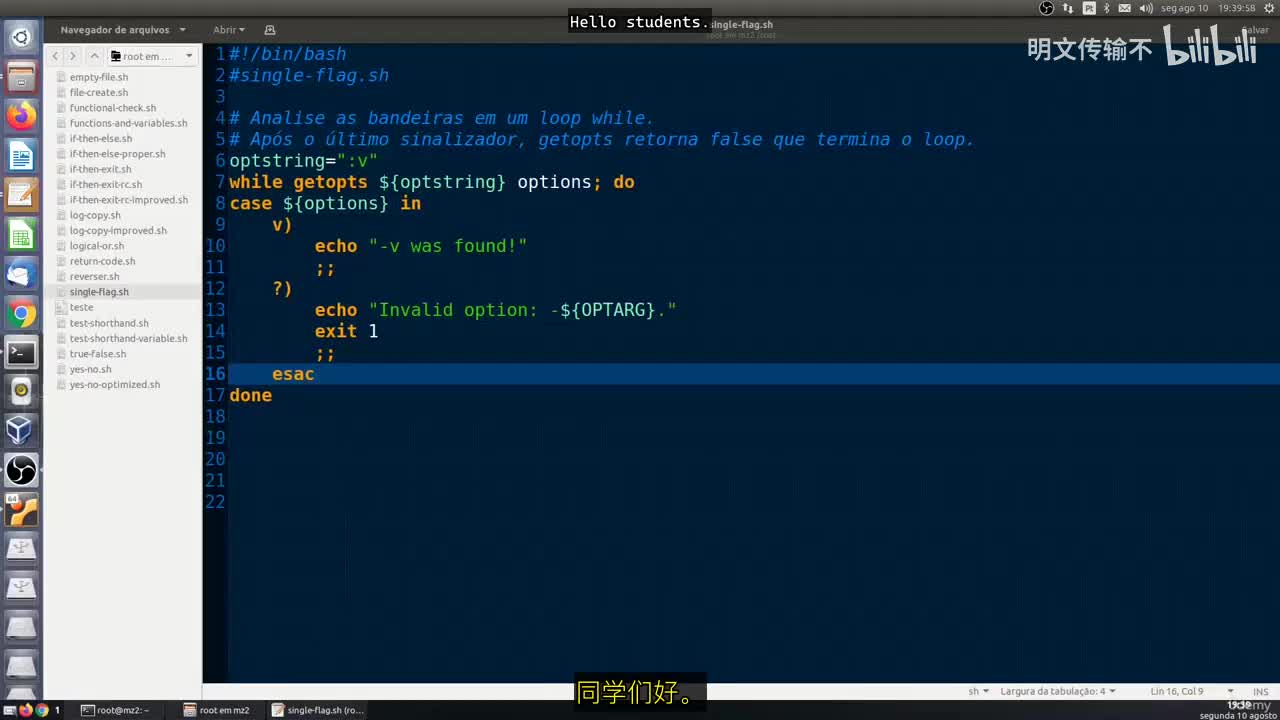Open VirtualBox from the dock

click(x=21, y=431)
